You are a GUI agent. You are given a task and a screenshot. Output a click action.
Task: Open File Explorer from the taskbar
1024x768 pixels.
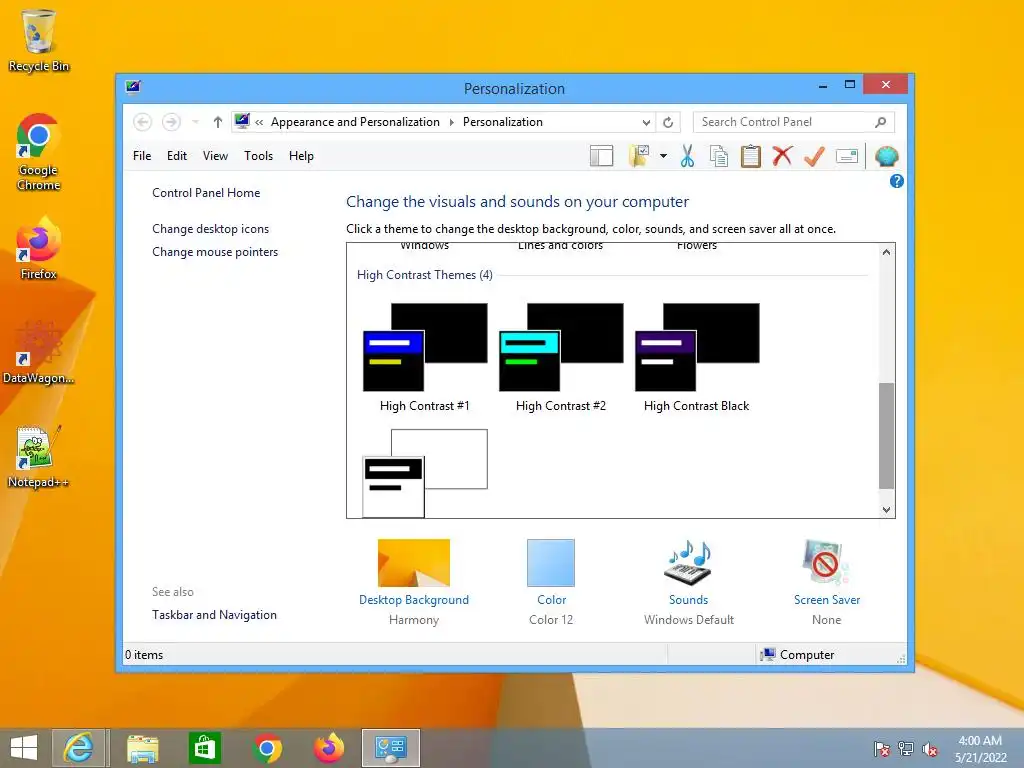[142, 748]
